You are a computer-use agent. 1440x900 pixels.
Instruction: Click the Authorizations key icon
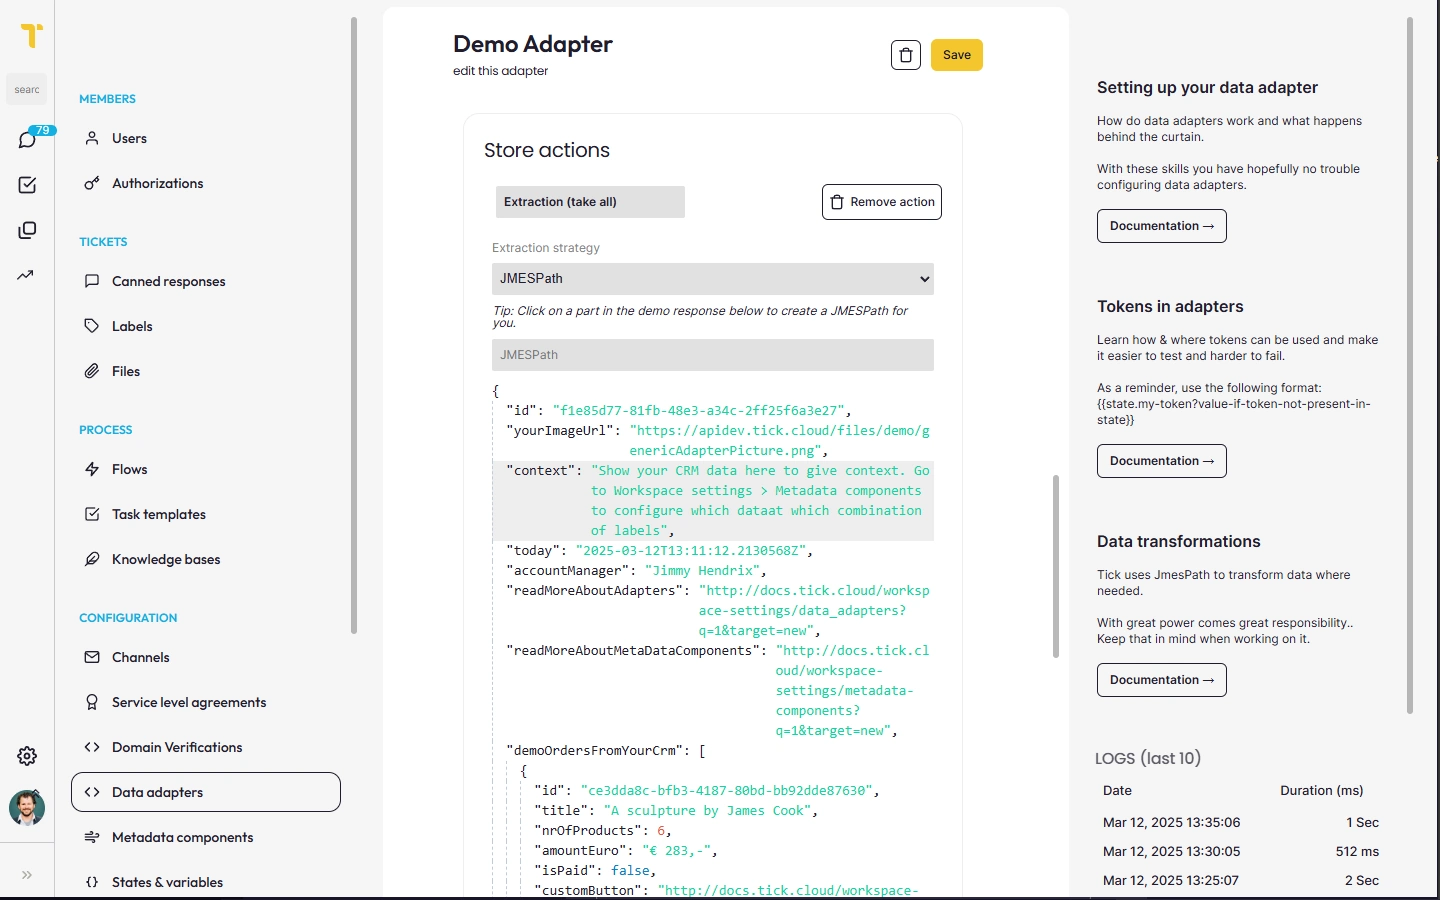click(x=92, y=183)
